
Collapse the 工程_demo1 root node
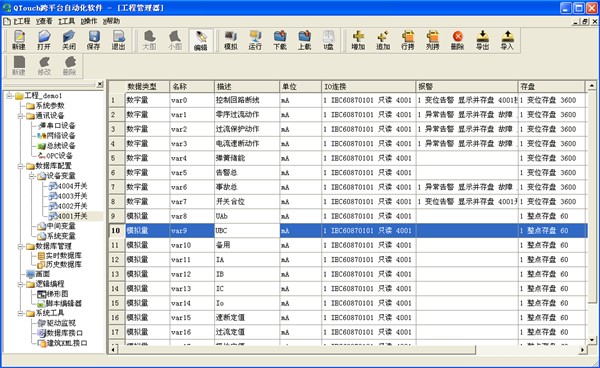tap(9, 96)
